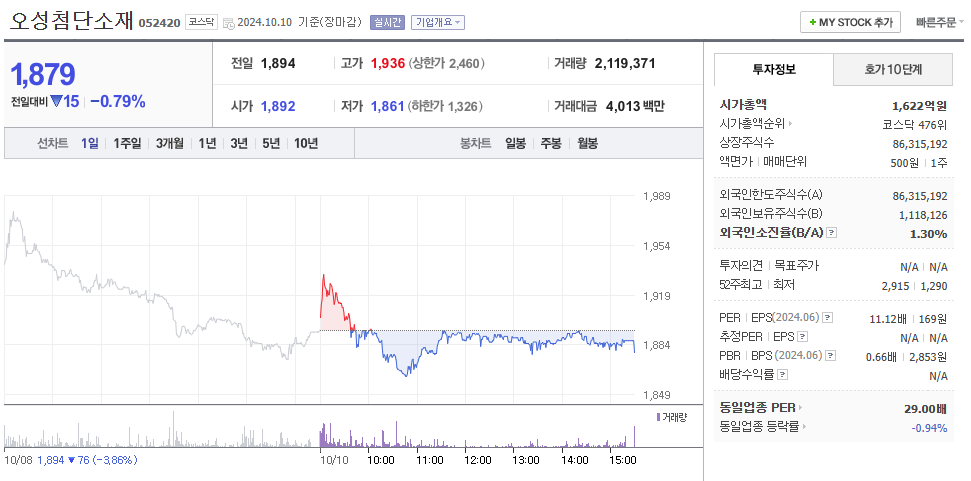Click the 상장주식수 value 86,315,192
This screenshot has width=971, height=481.
(920, 144)
